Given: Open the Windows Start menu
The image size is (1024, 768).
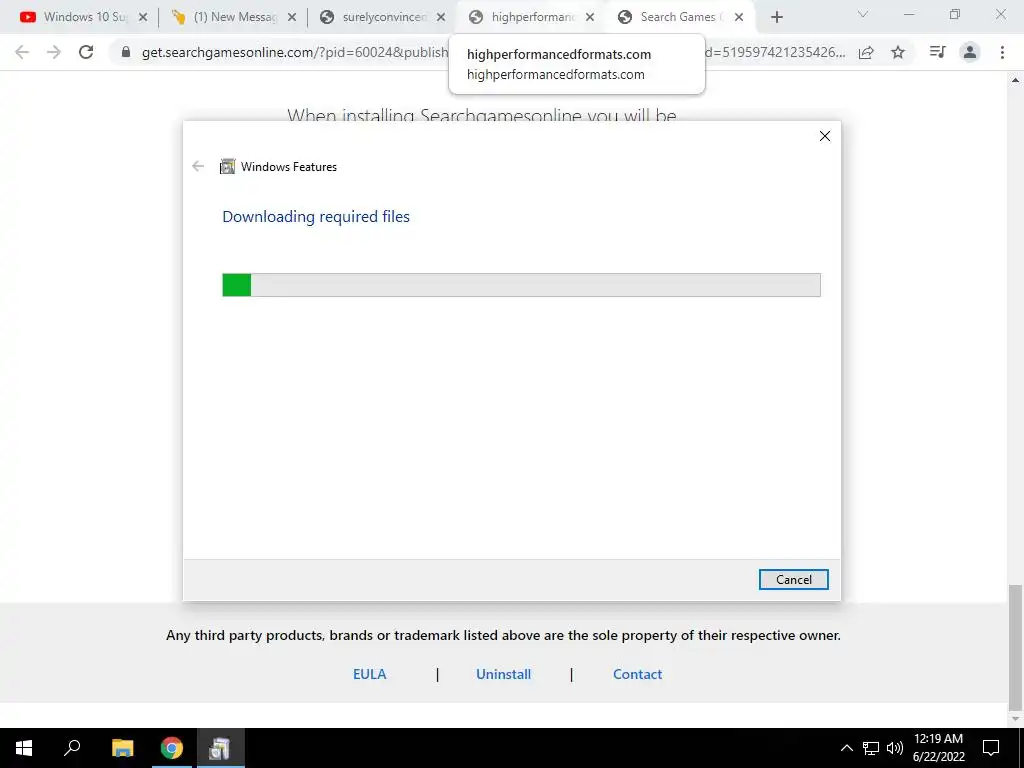Looking at the screenshot, I should point(24,748).
